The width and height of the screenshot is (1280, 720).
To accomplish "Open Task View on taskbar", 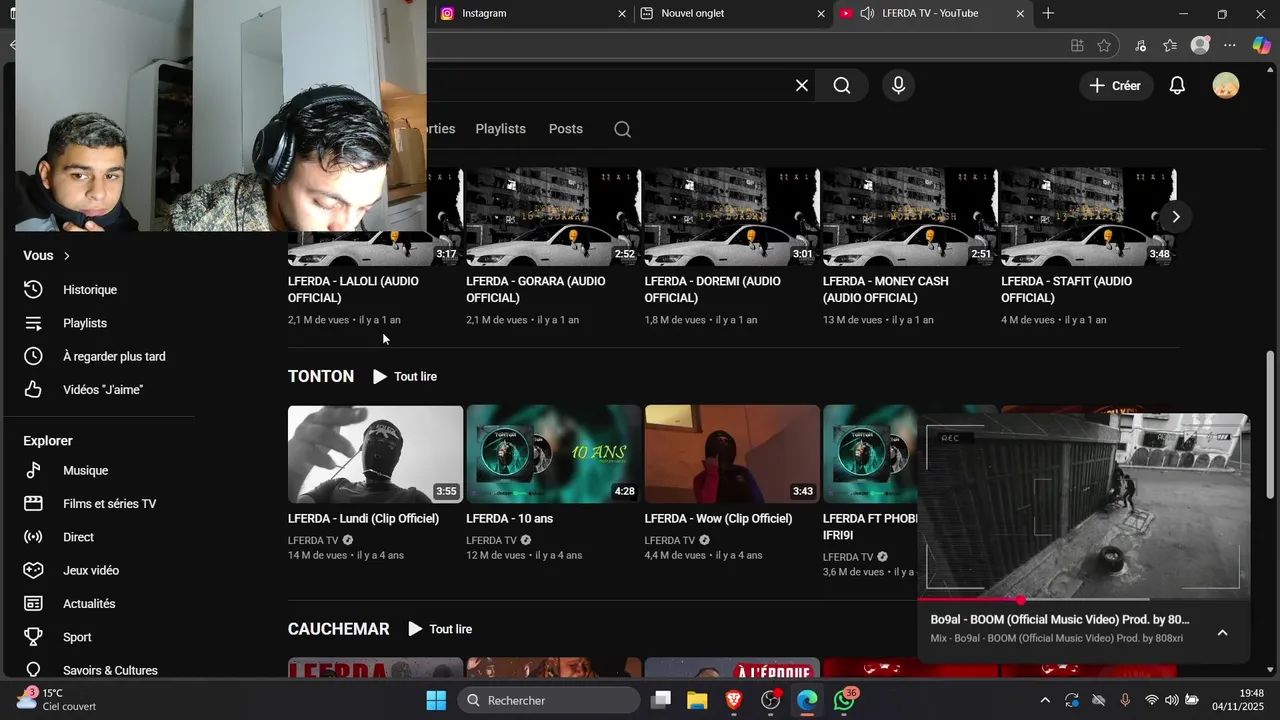I will tap(660, 700).
